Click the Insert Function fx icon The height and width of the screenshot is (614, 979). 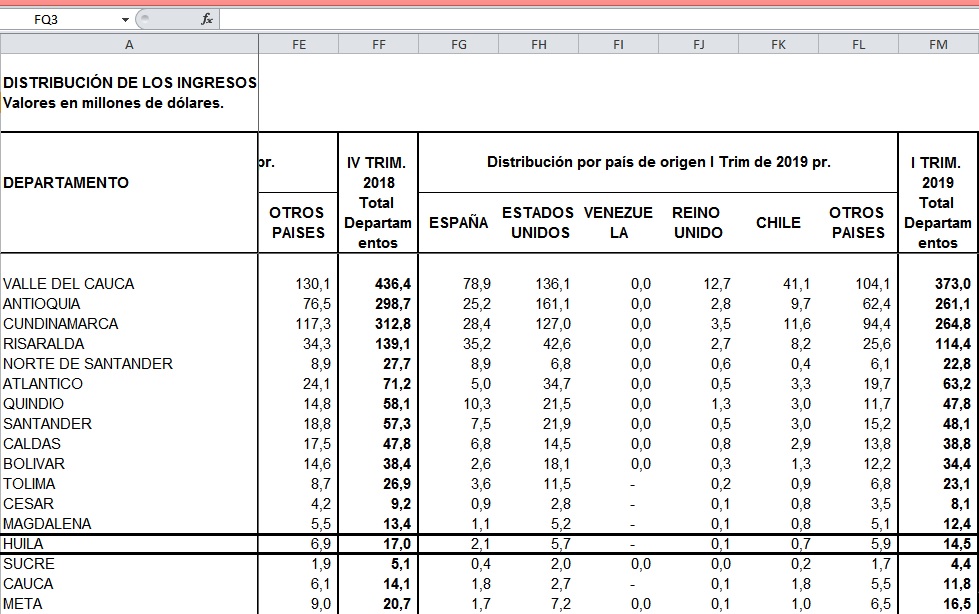click(207, 19)
